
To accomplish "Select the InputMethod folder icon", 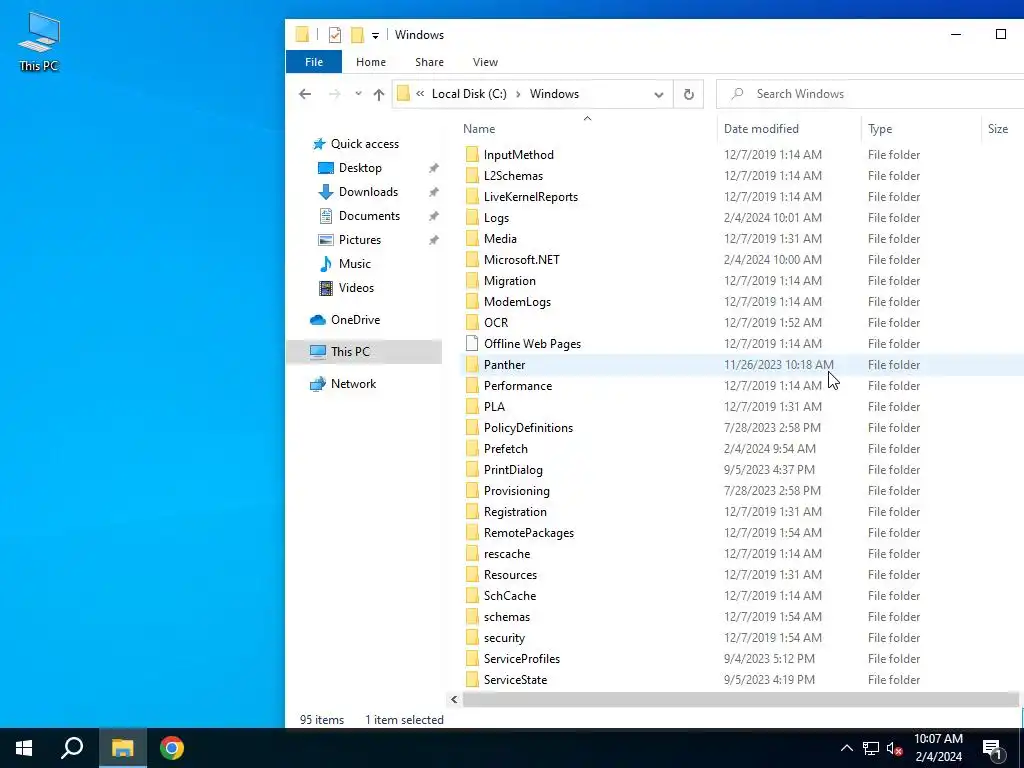I will 472,155.
